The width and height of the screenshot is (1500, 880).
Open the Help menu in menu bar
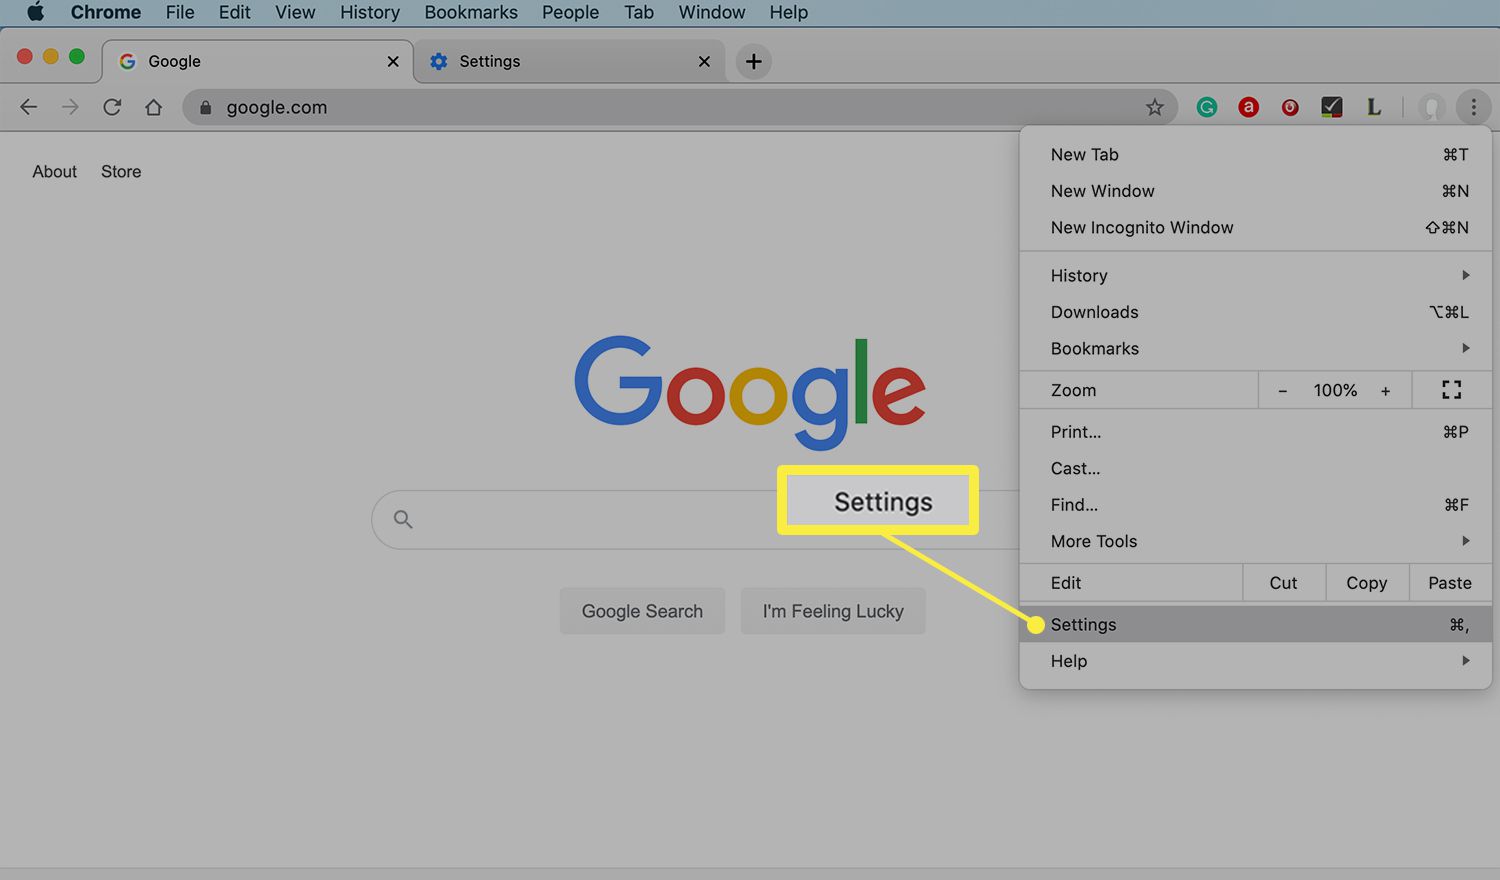(x=788, y=12)
